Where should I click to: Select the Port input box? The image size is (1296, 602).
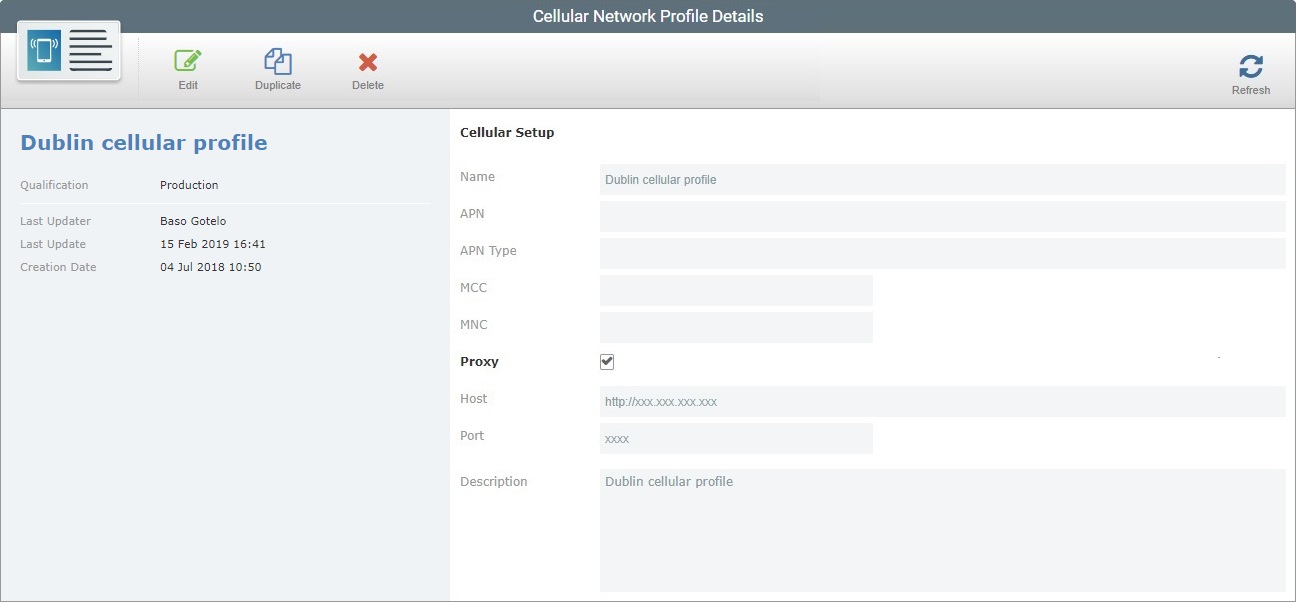click(x=735, y=438)
